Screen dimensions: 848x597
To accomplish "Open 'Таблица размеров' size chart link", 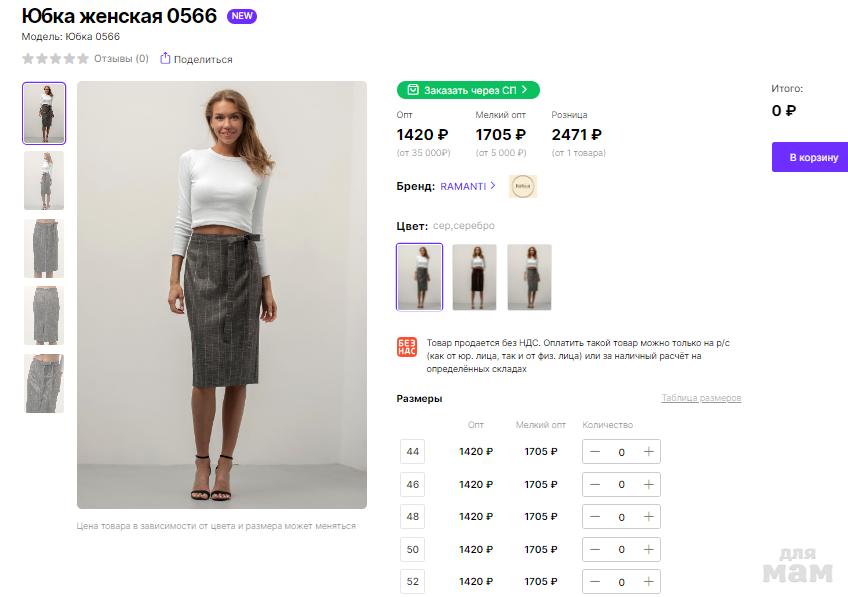I will pyautogui.click(x=701, y=398).
